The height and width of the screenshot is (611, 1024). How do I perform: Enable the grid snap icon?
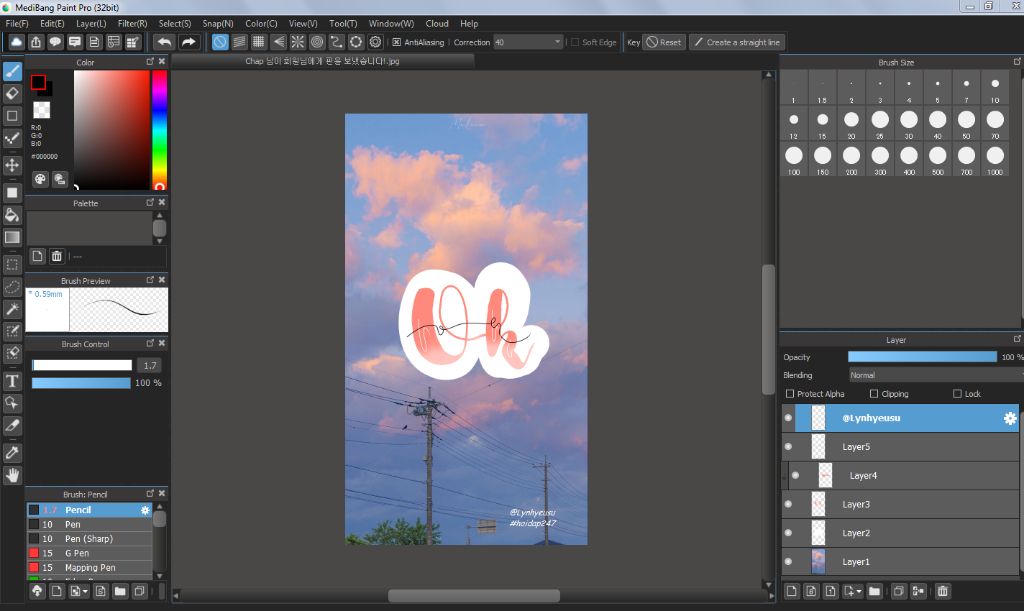pos(259,42)
